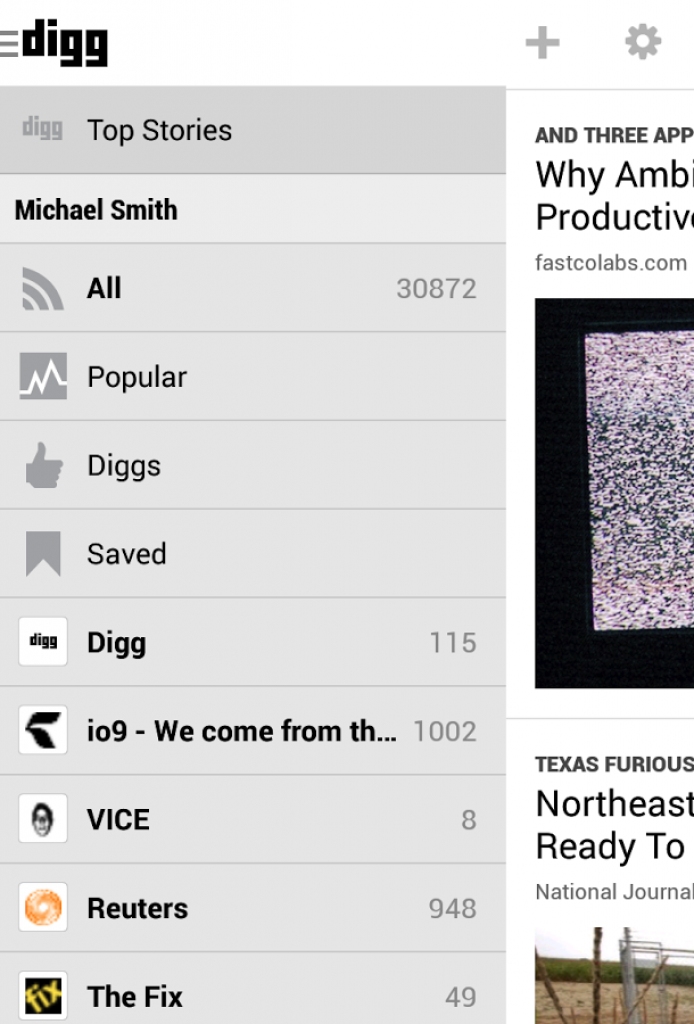The width and height of the screenshot is (694, 1024).
Task: Open the Top Stories menu item
Action: [159, 130]
